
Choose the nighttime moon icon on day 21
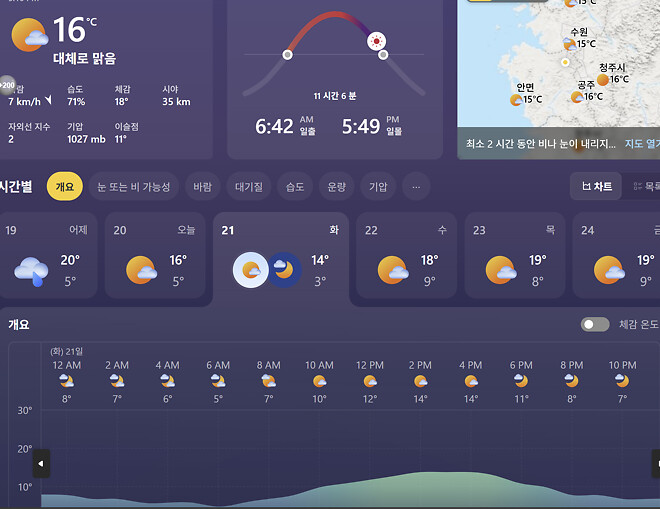click(x=284, y=270)
